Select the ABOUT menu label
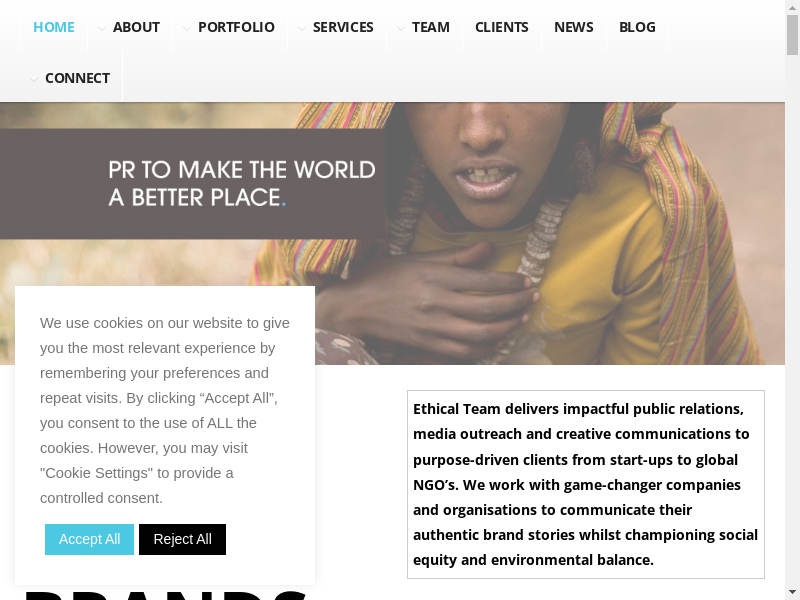Image resolution: width=800 pixels, height=600 pixels. [136, 27]
